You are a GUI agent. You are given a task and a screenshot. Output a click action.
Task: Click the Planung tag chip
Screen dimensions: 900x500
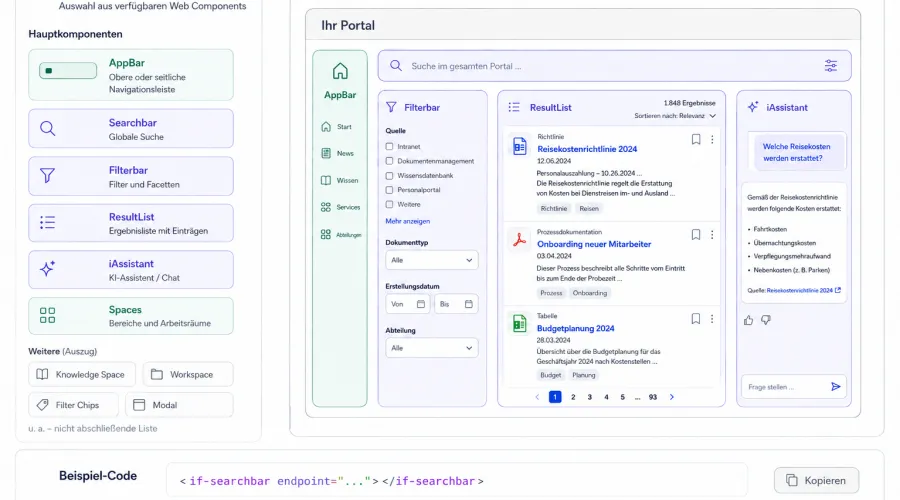584,375
